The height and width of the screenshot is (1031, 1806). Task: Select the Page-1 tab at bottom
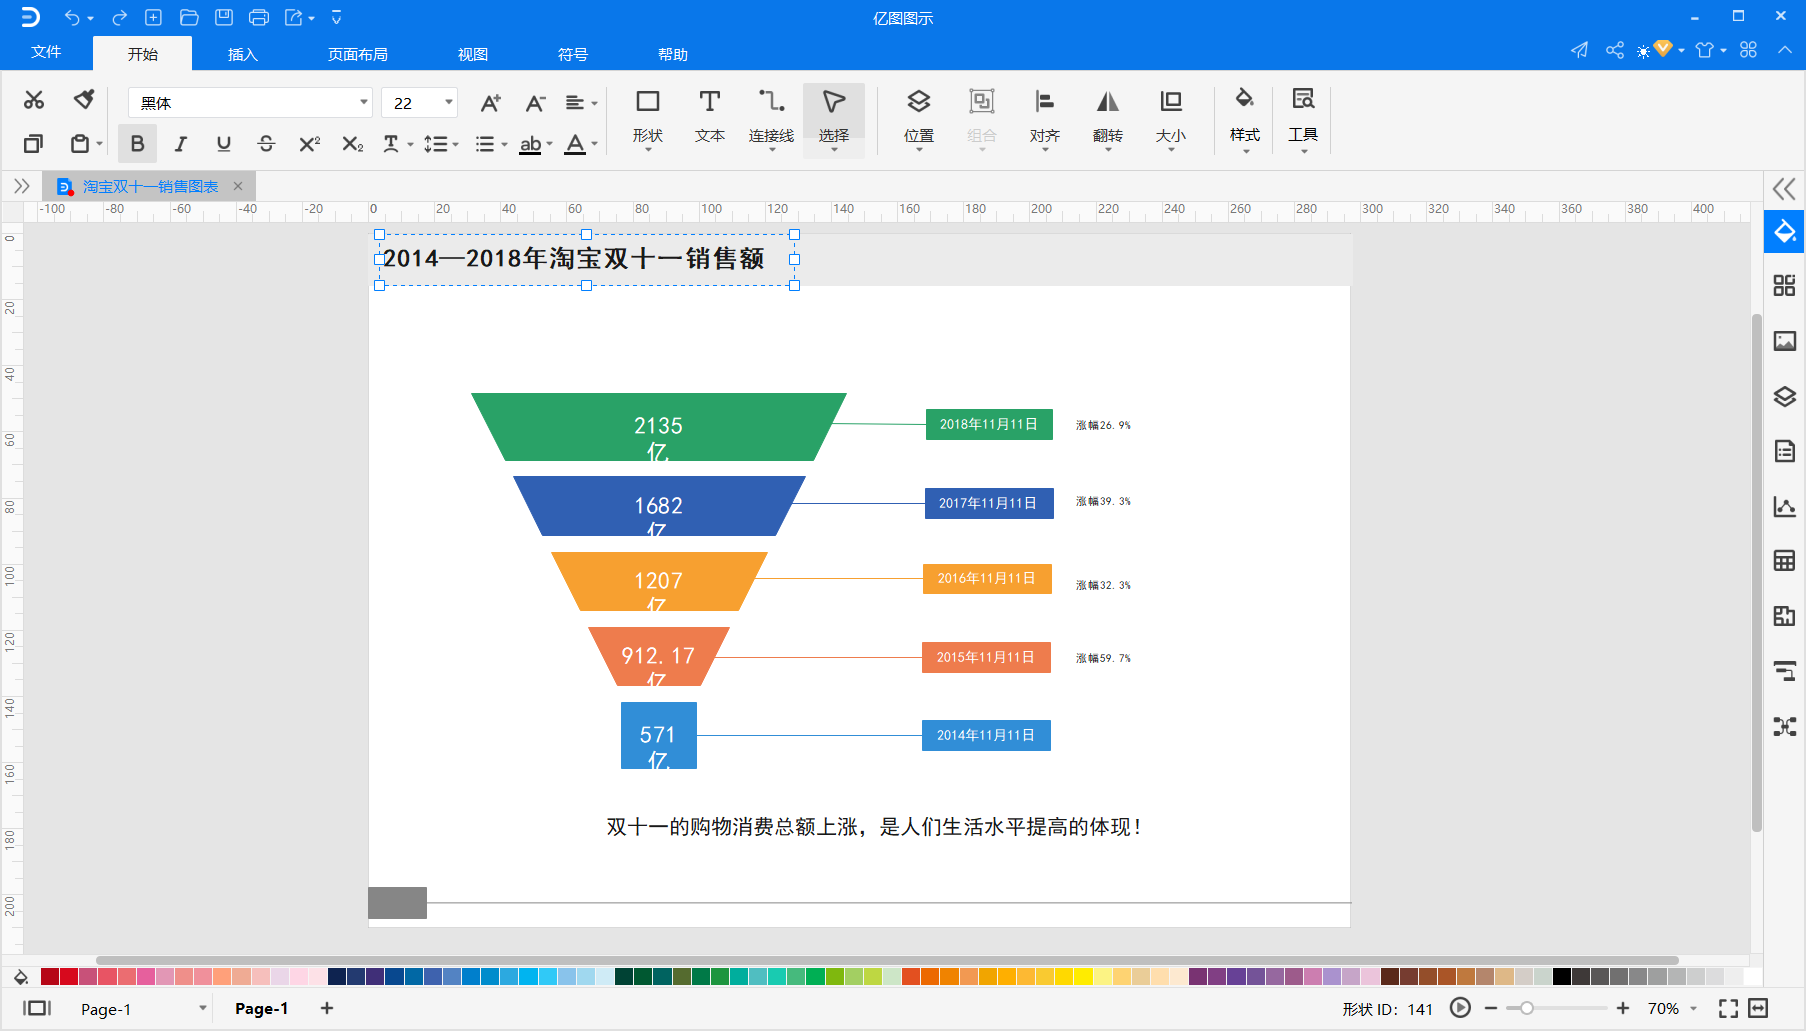click(x=262, y=1008)
